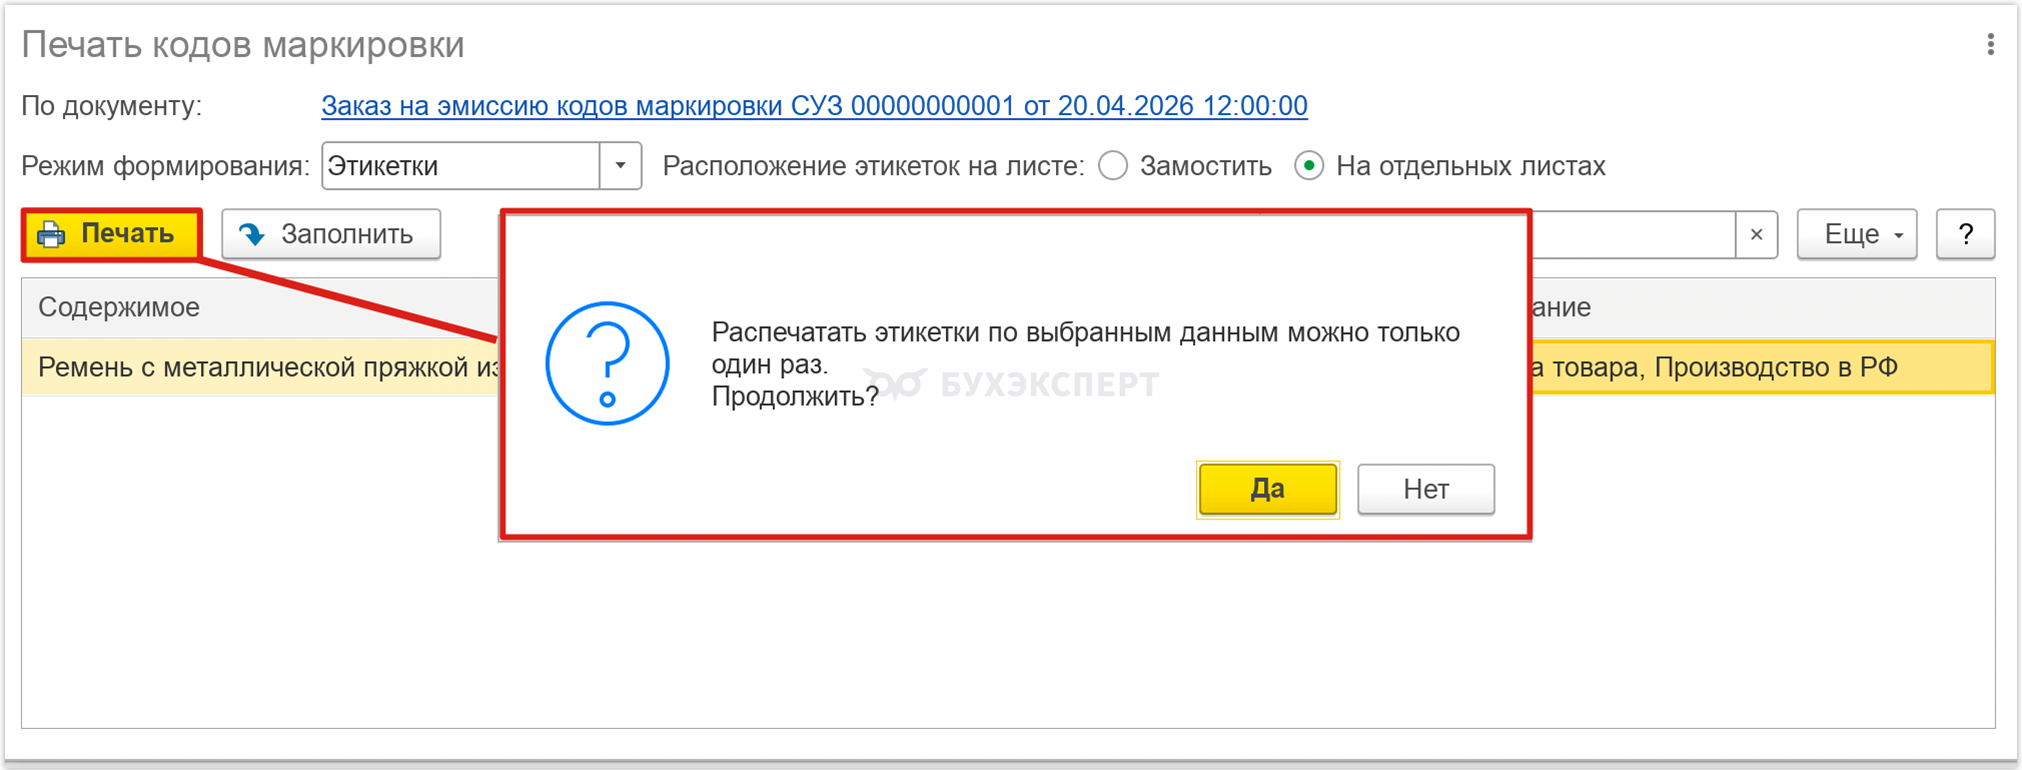Image resolution: width=2022 pixels, height=770 pixels.
Task: Select the Замостить radio option
Action: pos(1113,166)
